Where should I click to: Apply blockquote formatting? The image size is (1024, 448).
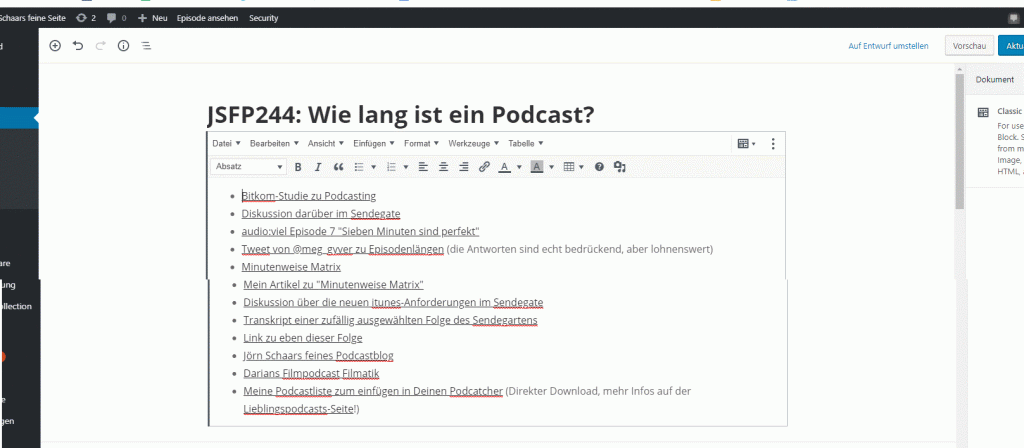click(x=338, y=167)
